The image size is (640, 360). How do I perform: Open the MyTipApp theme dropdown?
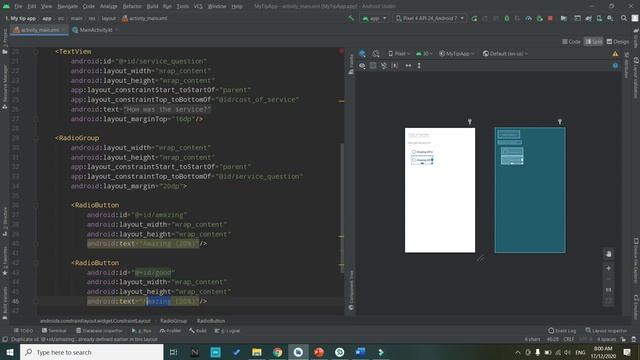456,53
